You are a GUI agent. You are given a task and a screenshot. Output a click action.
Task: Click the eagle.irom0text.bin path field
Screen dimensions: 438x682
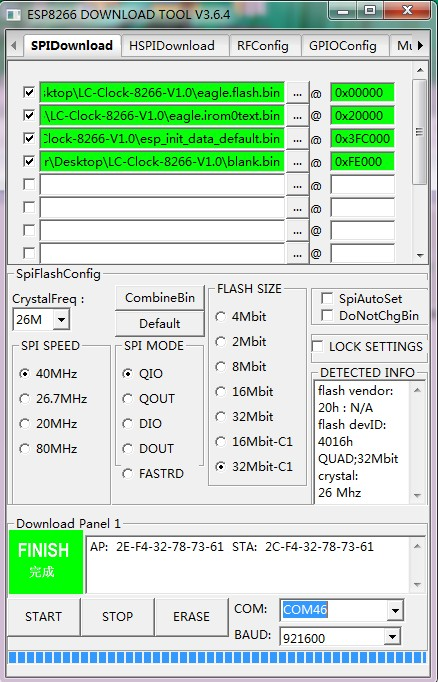[x=162, y=116]
